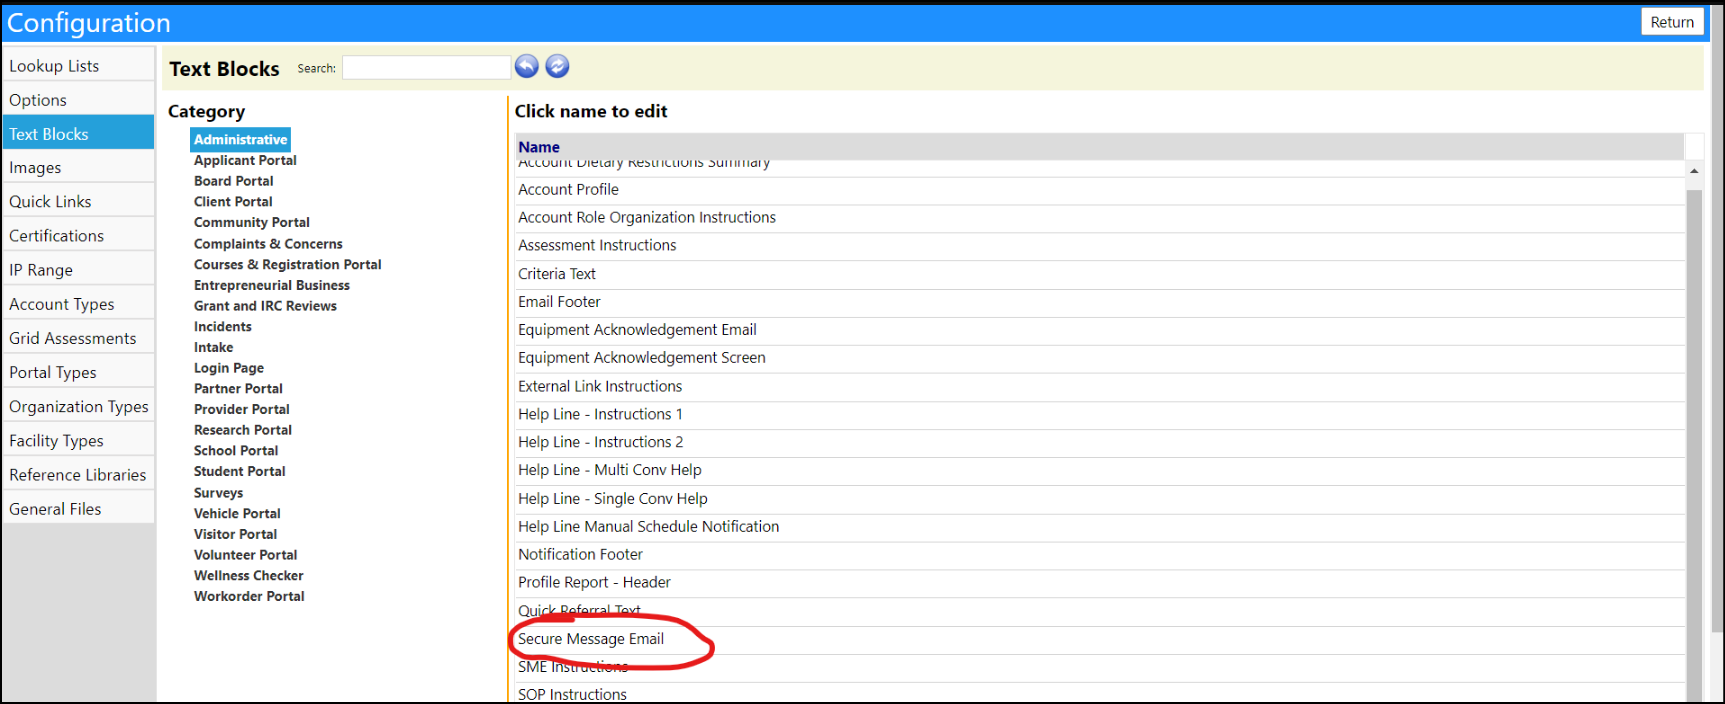Select Text Blocks sidebar item

tap(78, 134)
